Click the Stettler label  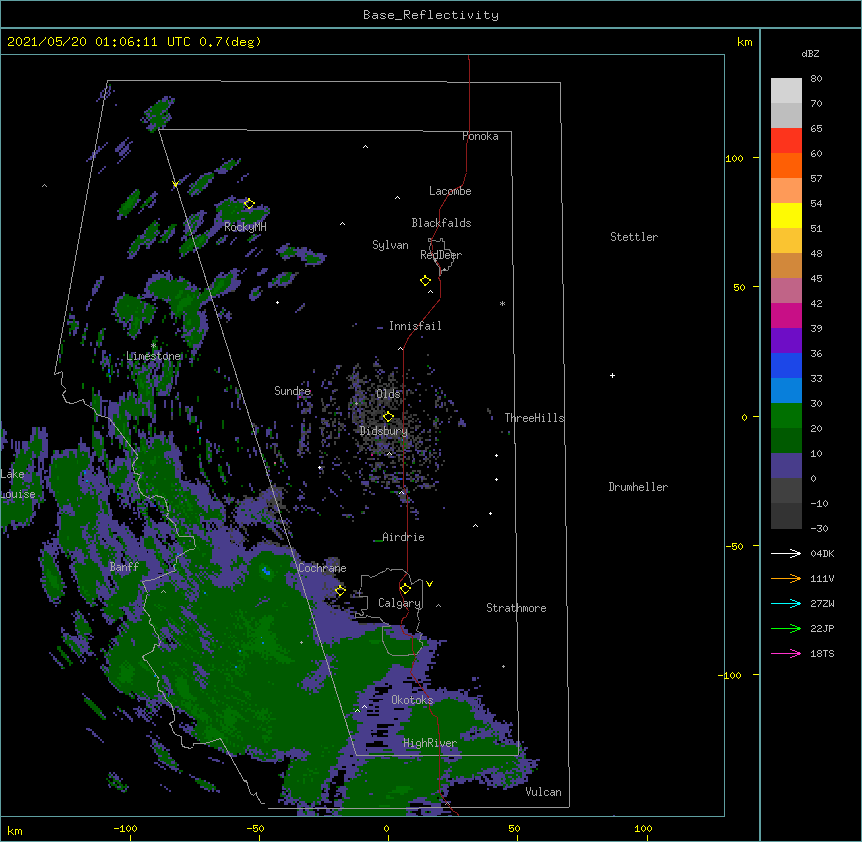(x=634, y=237)
